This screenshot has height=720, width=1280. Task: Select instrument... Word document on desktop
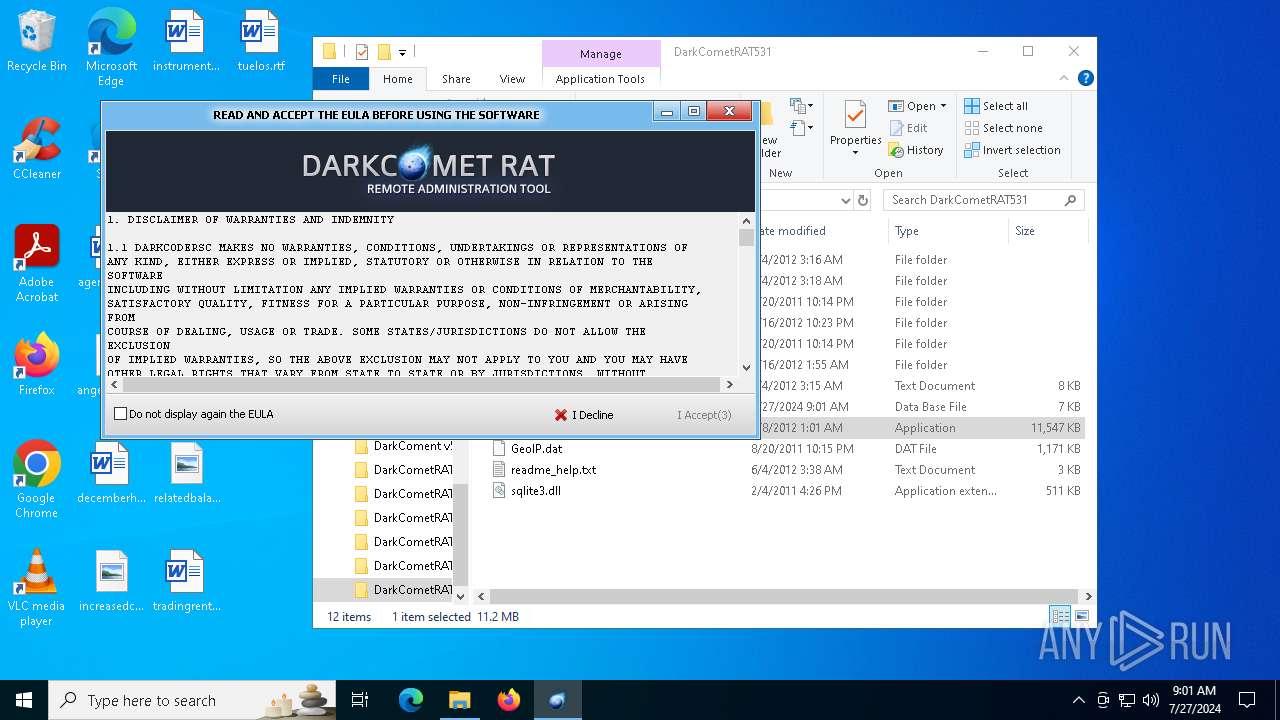click(x=186, y=41)
